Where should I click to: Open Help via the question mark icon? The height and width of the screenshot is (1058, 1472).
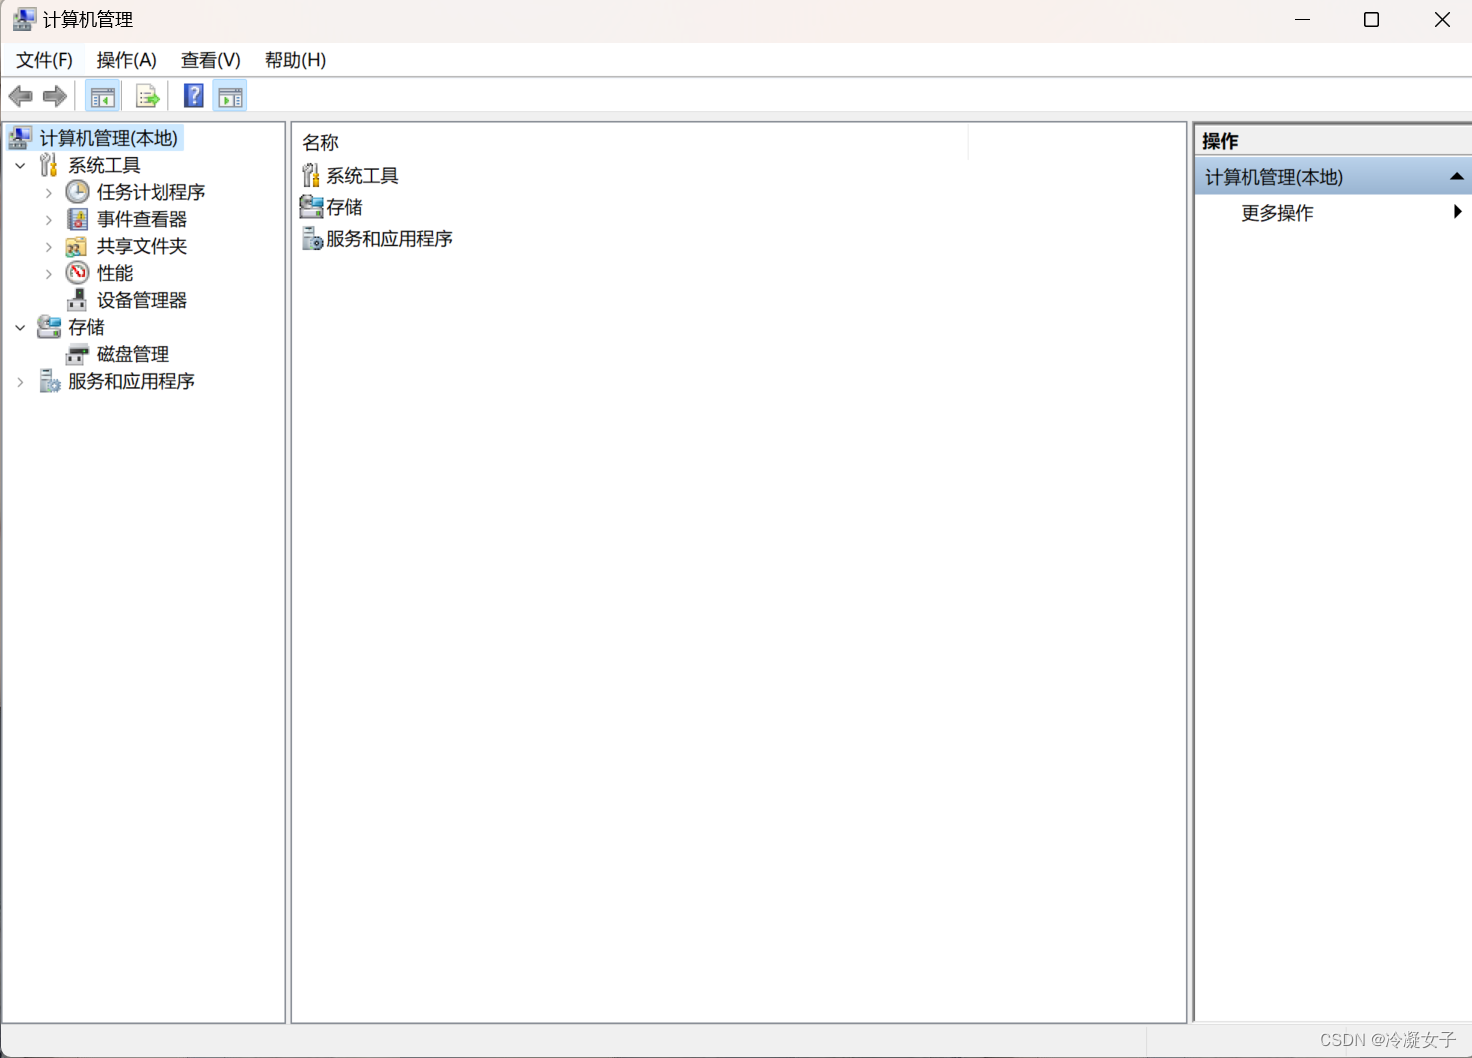(x=194, y=96)
